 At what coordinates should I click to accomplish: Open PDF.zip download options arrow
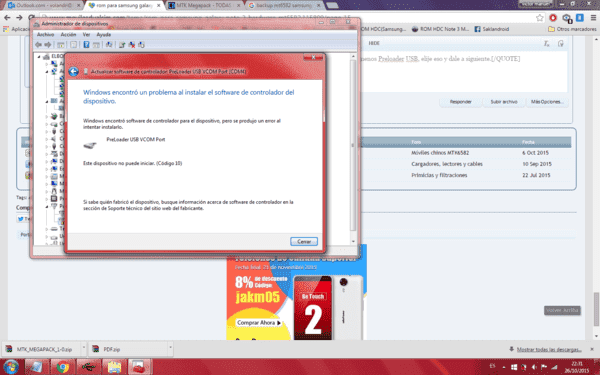(x=171, y=349)
